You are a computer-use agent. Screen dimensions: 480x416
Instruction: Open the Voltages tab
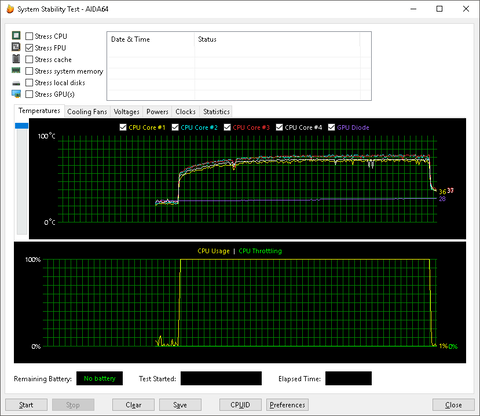pyautogui.click(x=126, y=112)
